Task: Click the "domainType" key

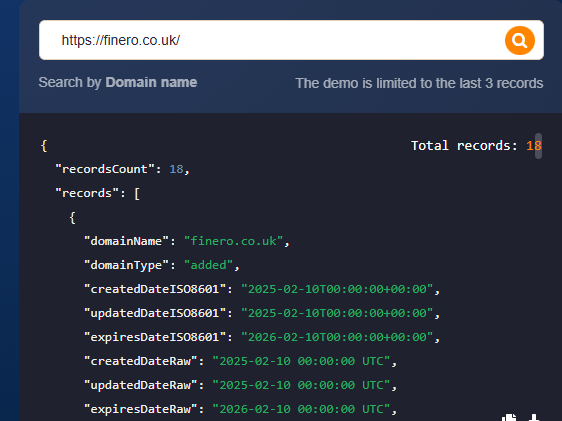Action: point(126,265)
